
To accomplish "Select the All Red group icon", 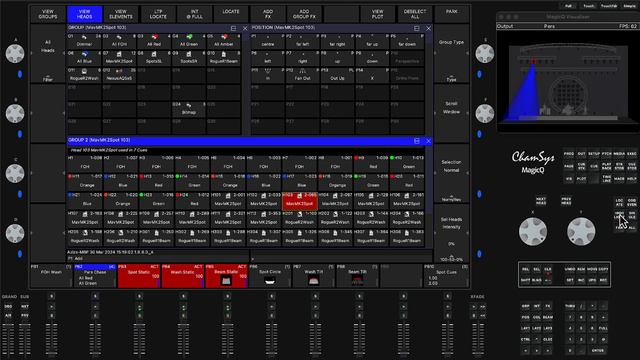I will coord(154,37).
